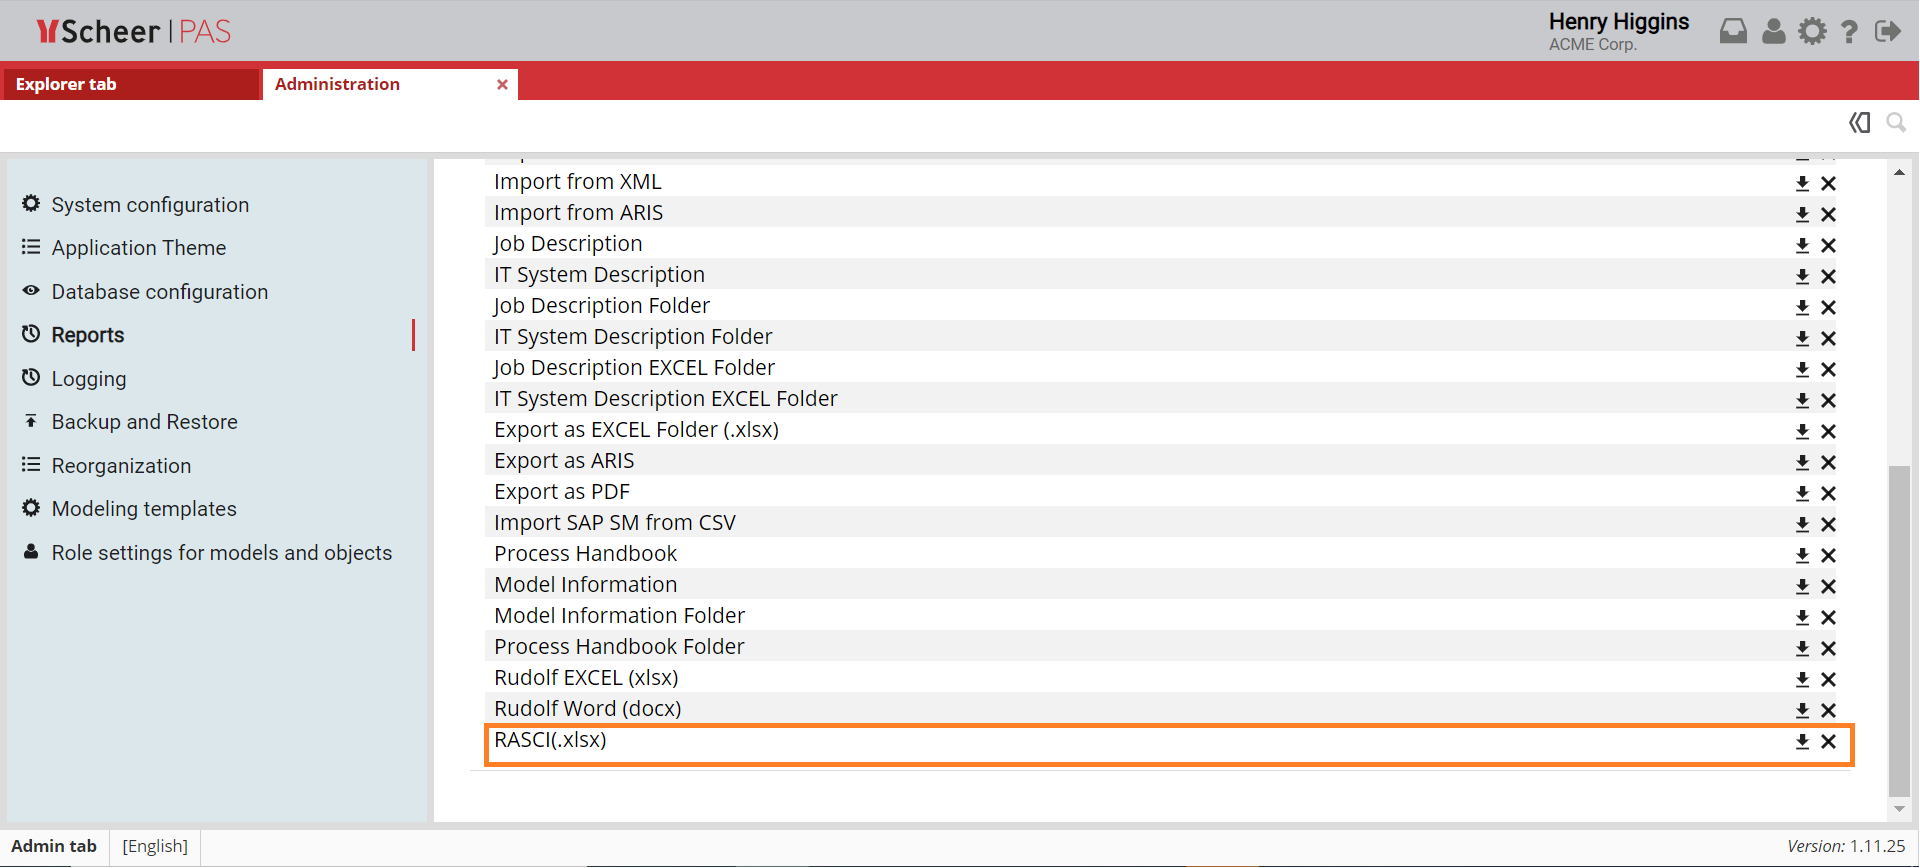Click the help question mark icon
This screenshot has height=868, width=1920.
pos(1849,32)
